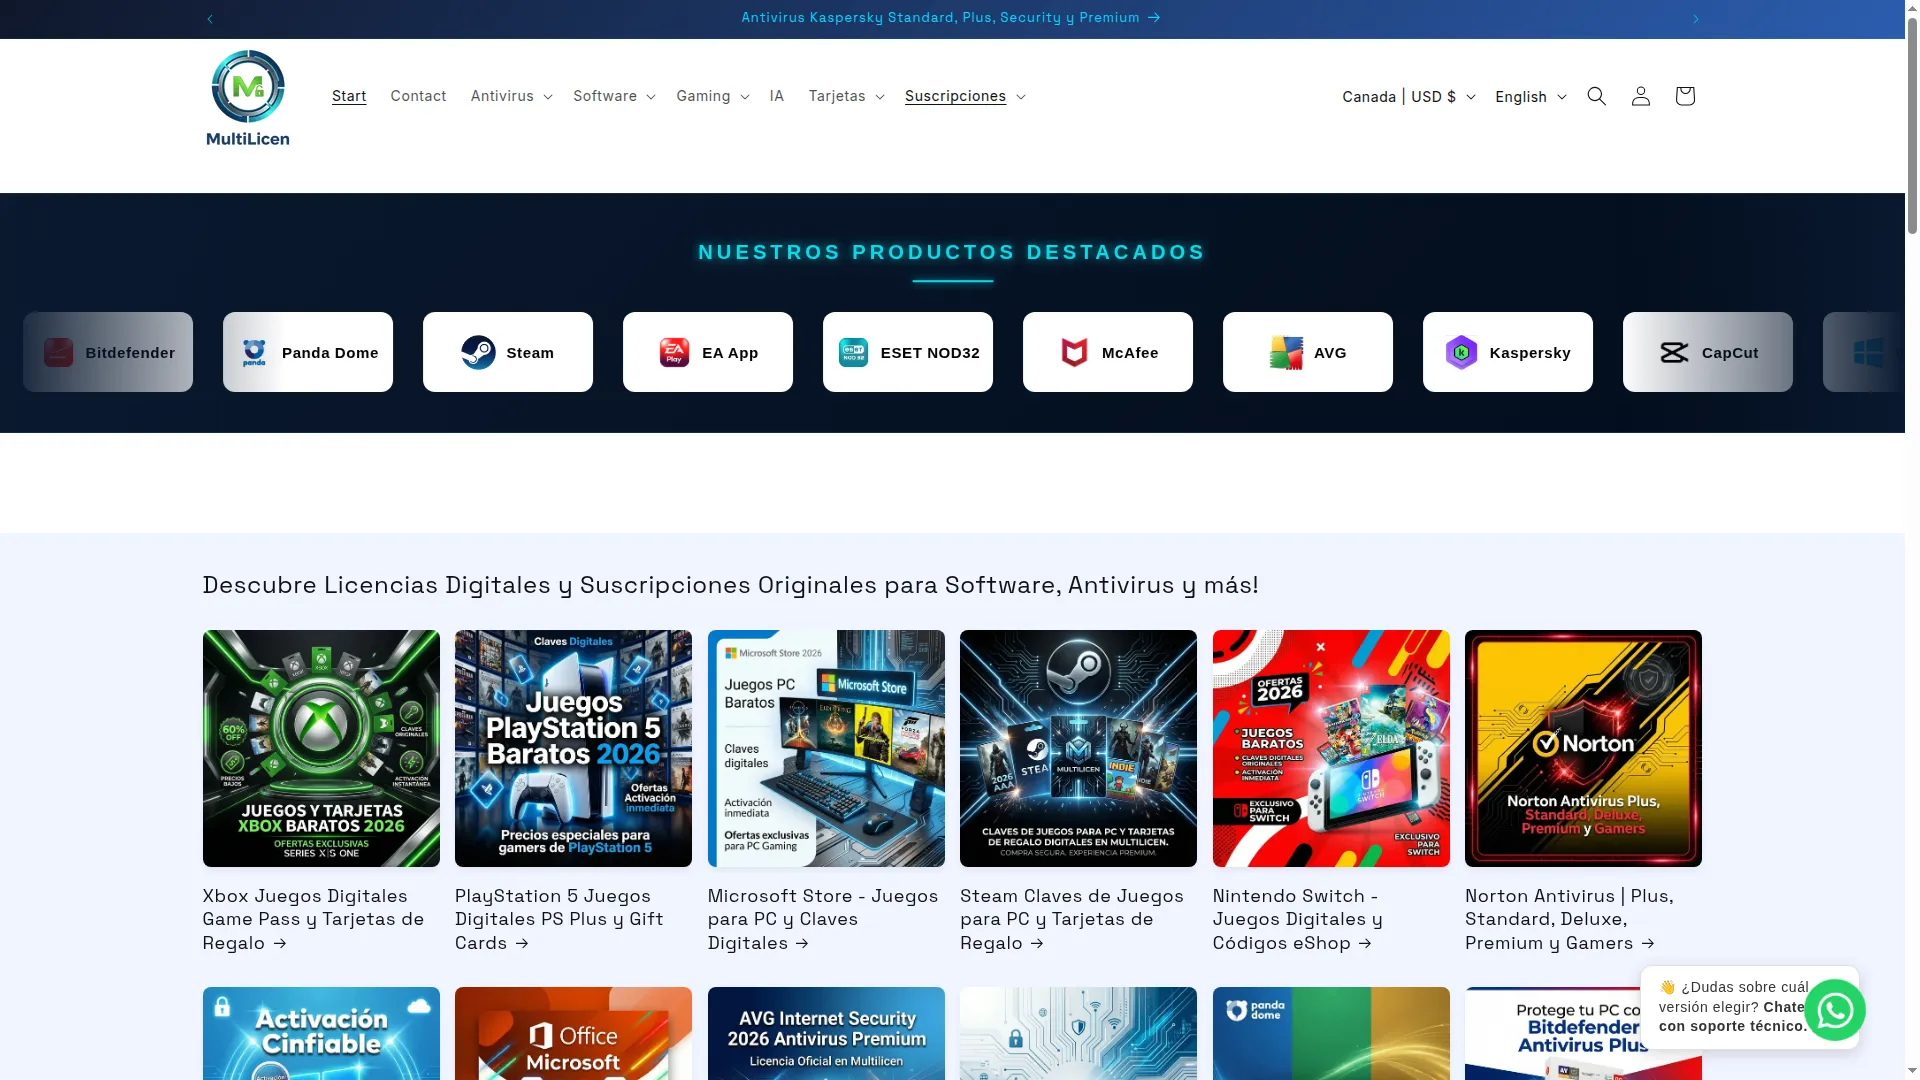Open Nintendo Switch Juegos Digitales link
The height and width of the screenshot is (1080, 1920).
pyautogui.click(x=1298, y=920)
